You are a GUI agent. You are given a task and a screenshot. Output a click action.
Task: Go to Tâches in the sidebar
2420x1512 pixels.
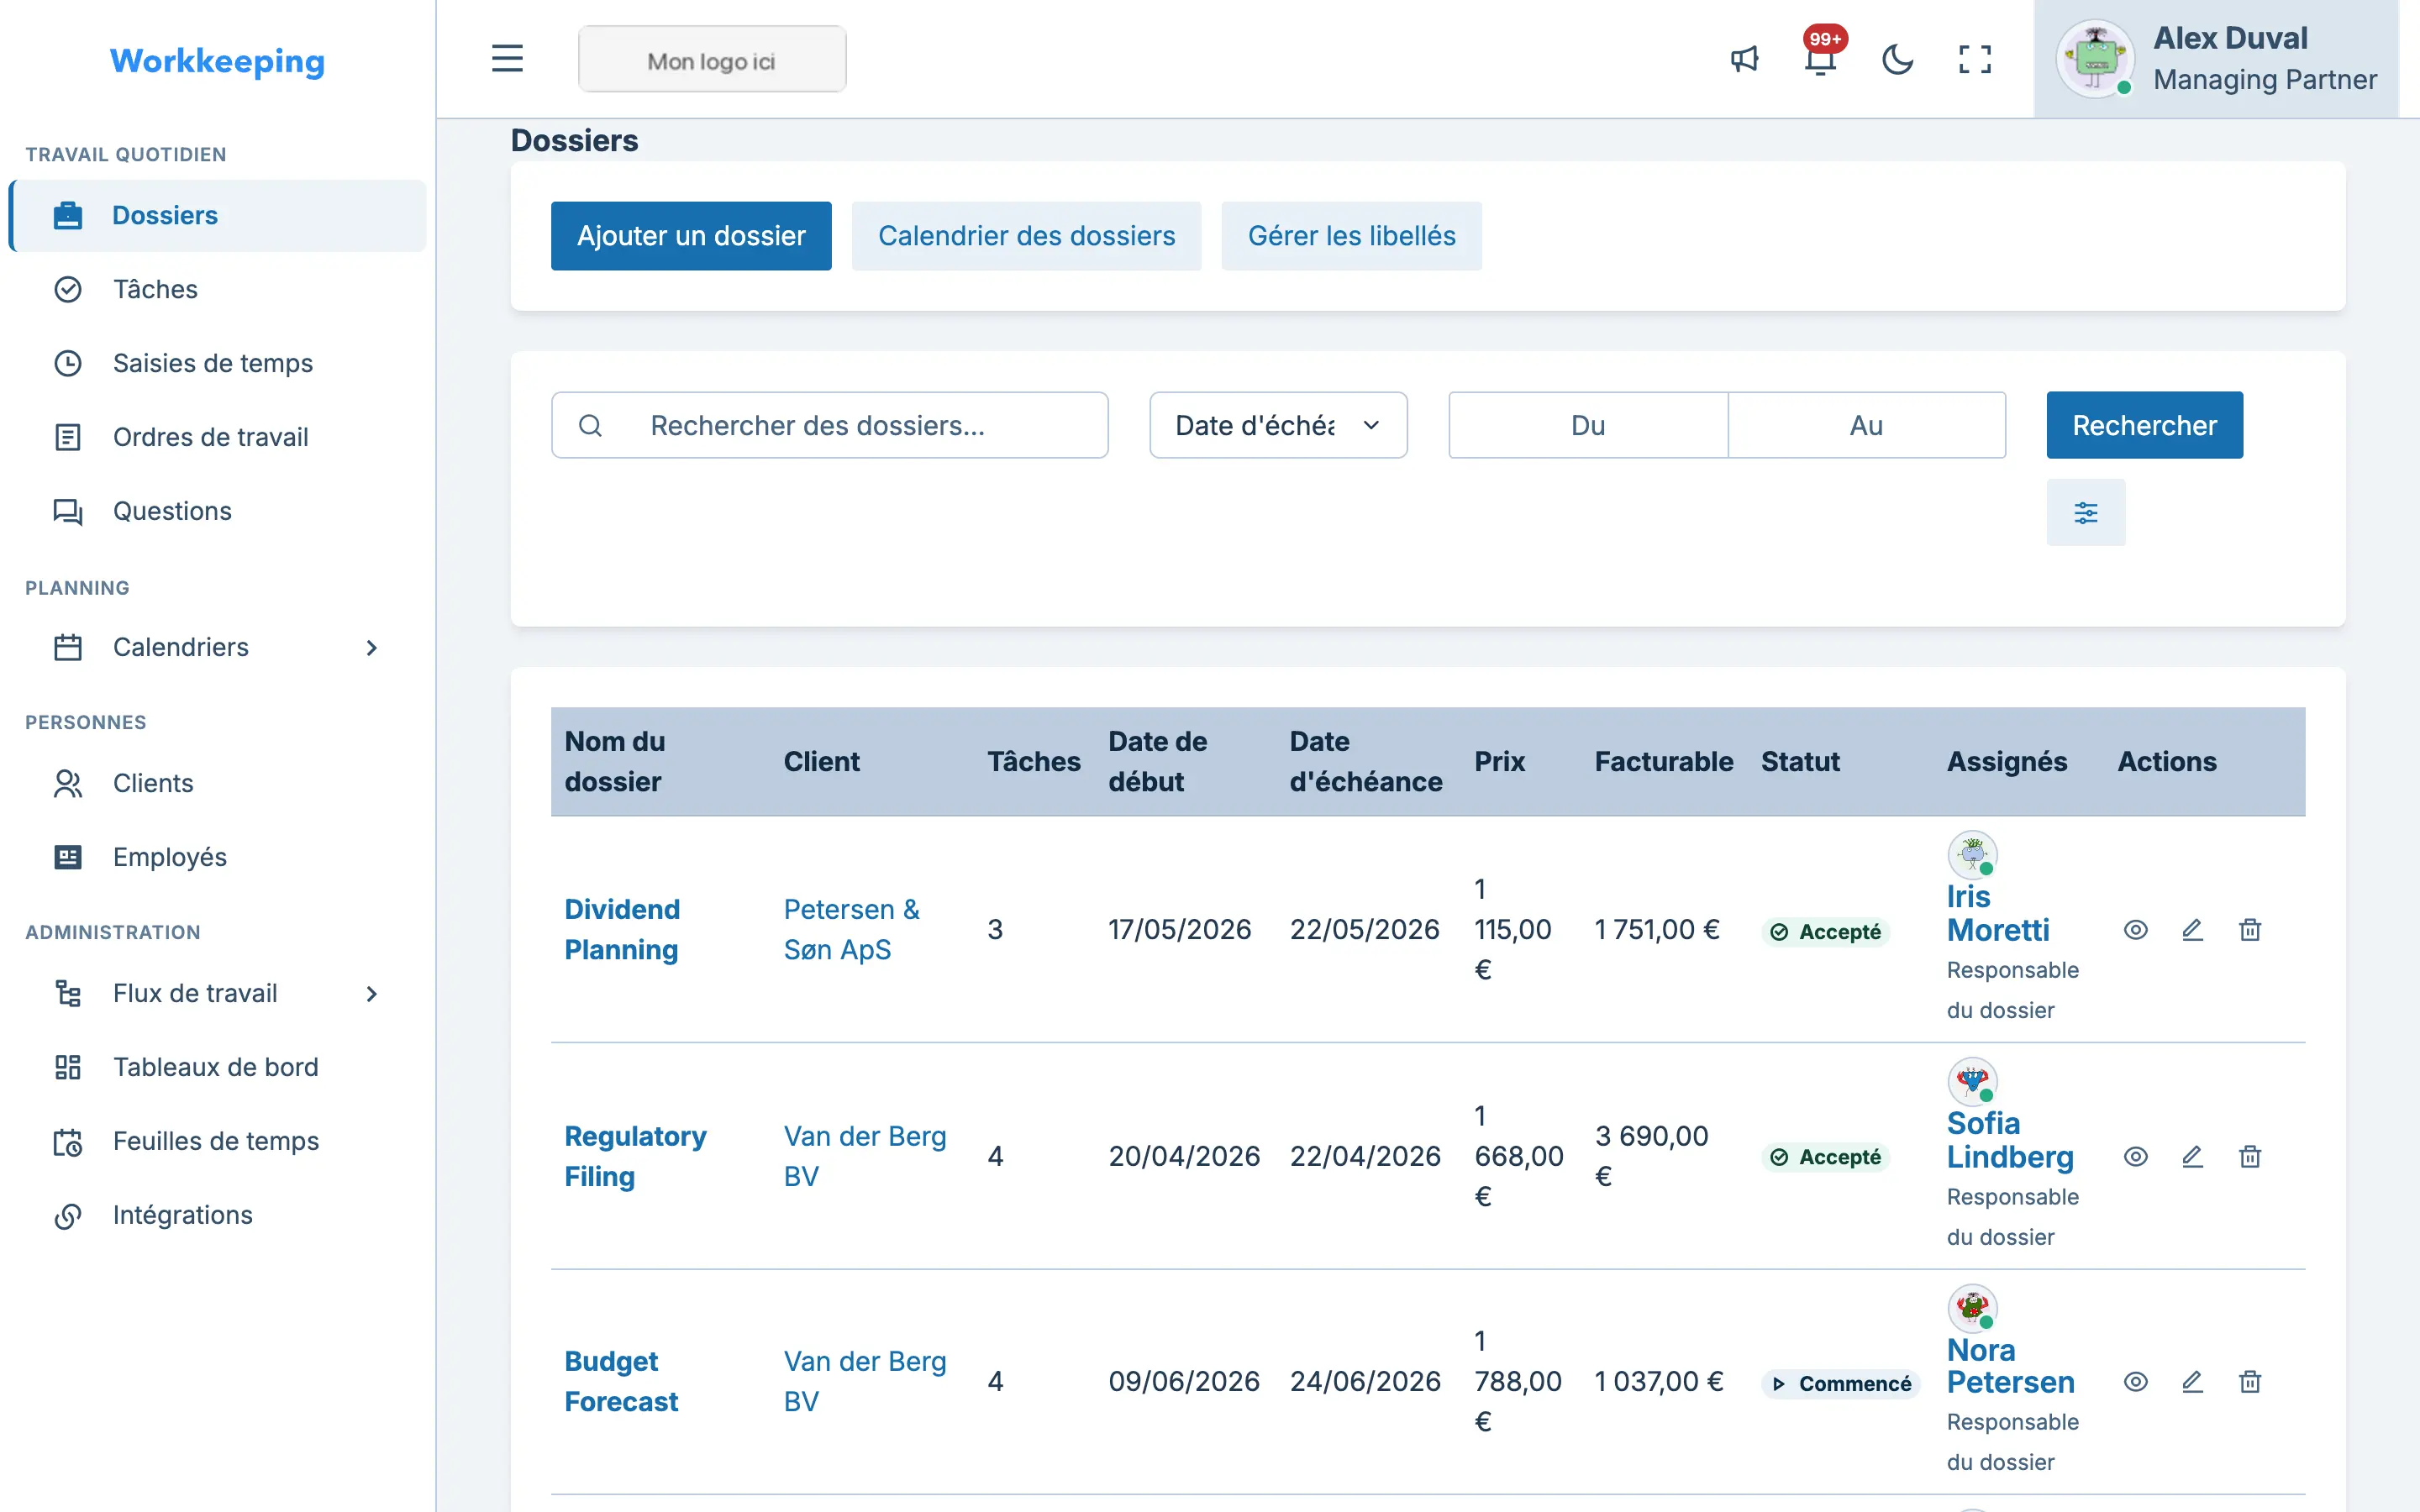point(218,289)
